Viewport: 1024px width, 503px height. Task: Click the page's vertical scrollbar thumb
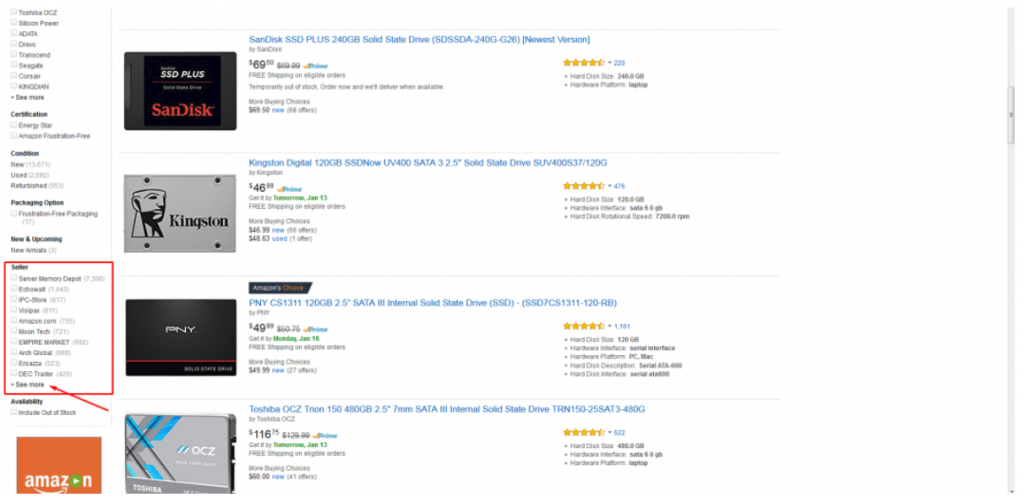(x=1012, y=114)
